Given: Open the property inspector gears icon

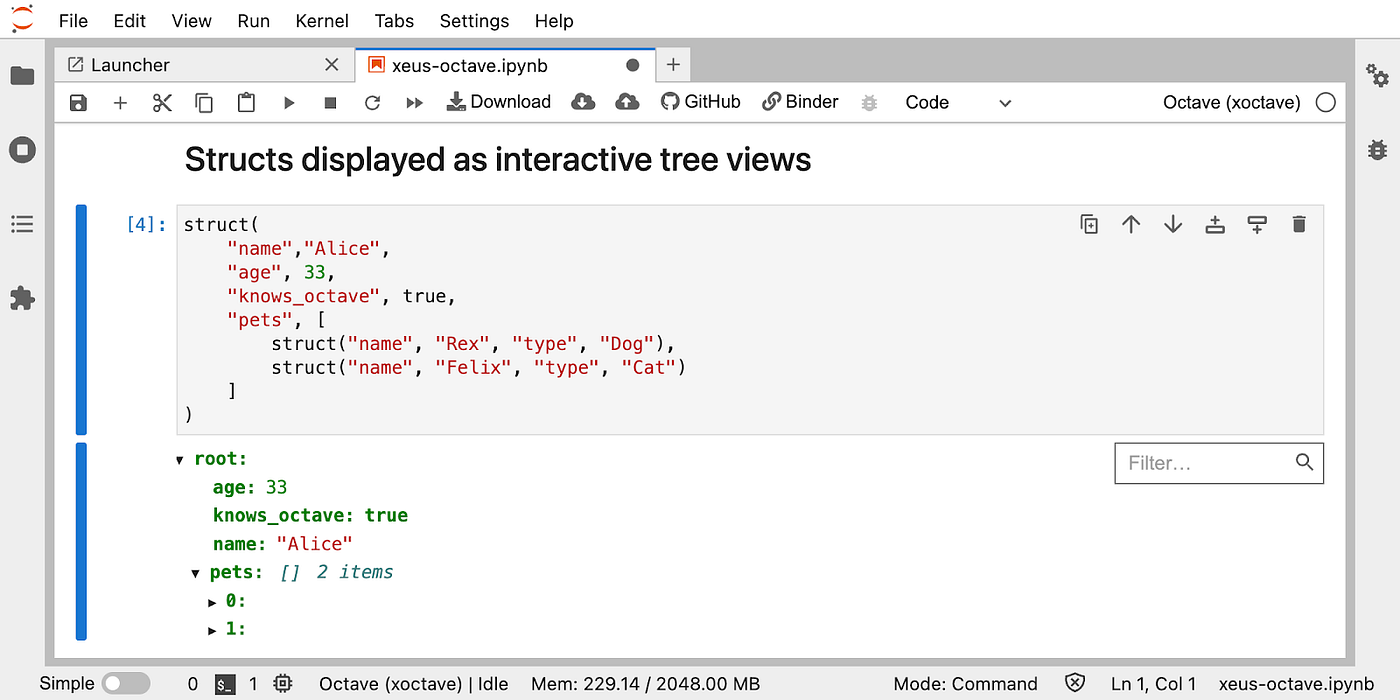Looking at the screenshot, I should [x=1377, y=76].
